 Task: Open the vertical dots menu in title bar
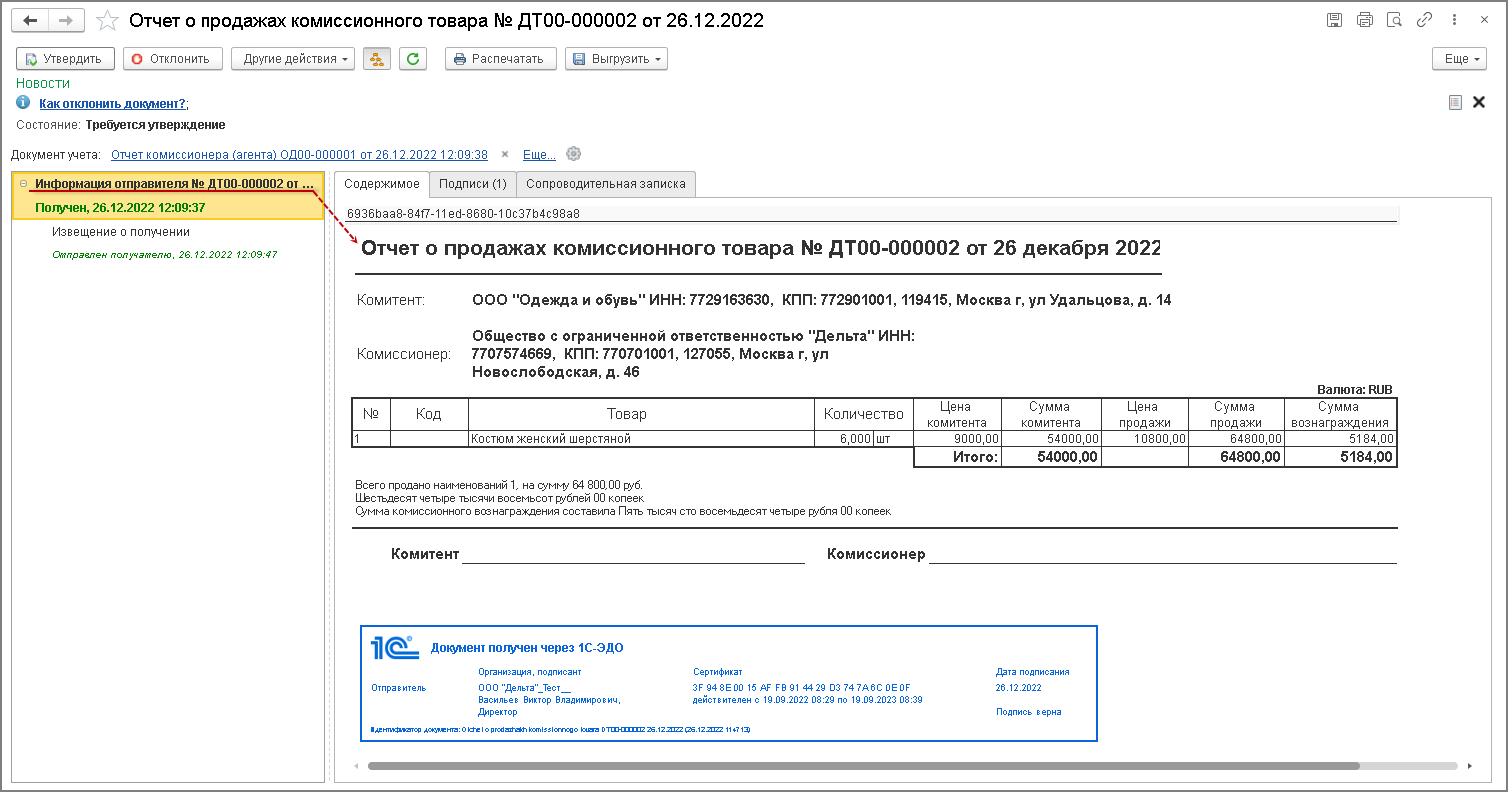[x=1453, y=19]
